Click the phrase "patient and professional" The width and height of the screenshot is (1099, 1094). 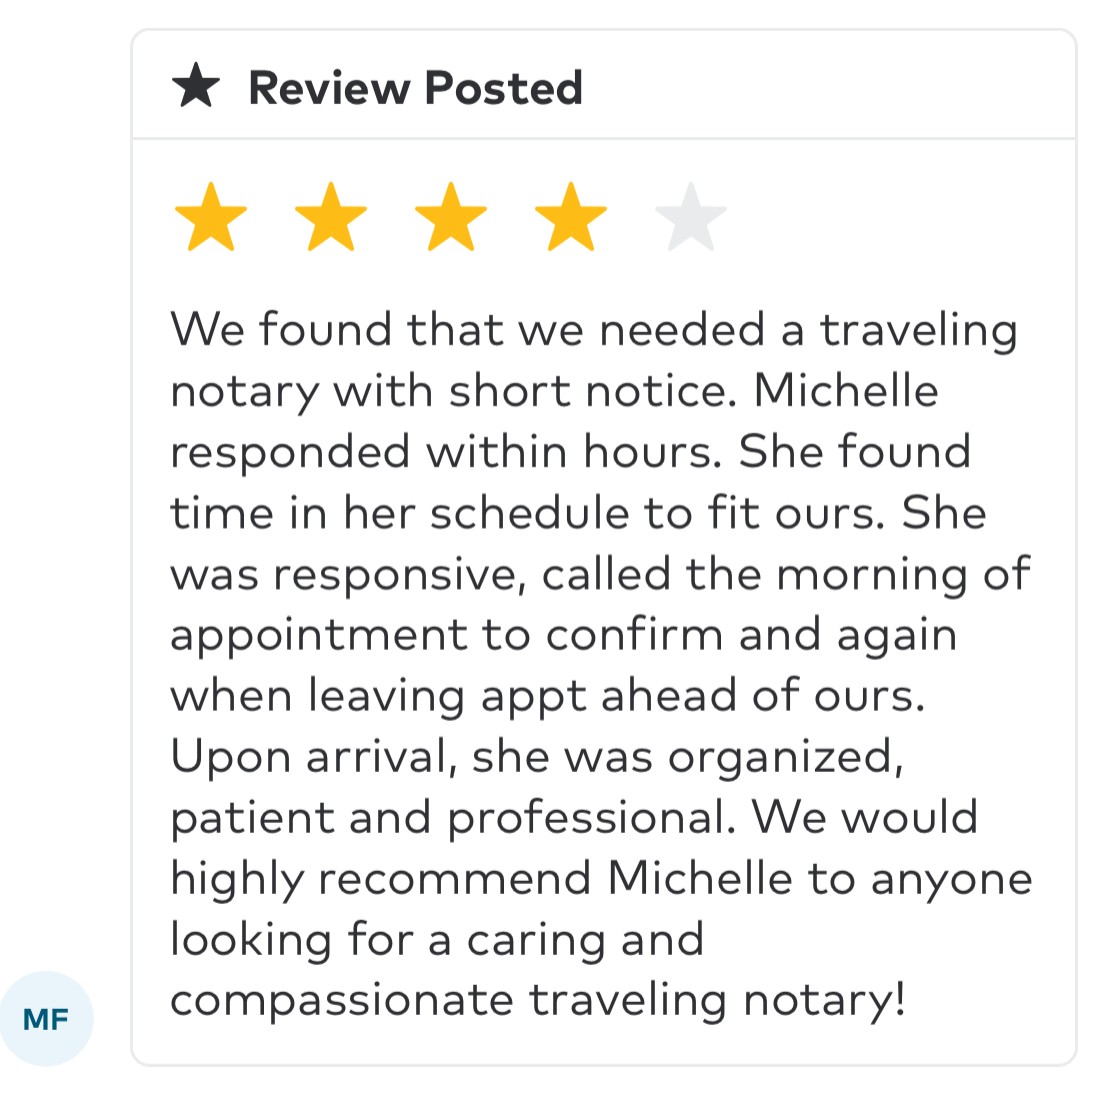(x=448, y=818)
